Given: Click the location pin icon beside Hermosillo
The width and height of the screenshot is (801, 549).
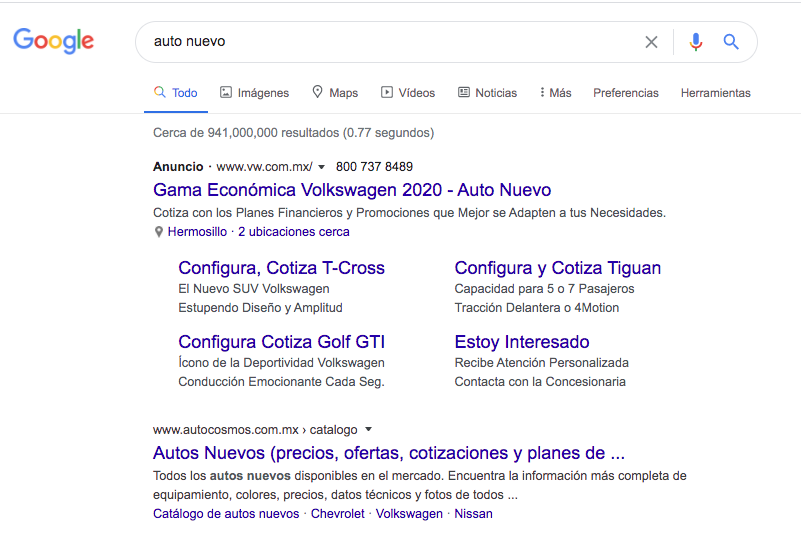Looking at the screenshot, I should point(159,232).
